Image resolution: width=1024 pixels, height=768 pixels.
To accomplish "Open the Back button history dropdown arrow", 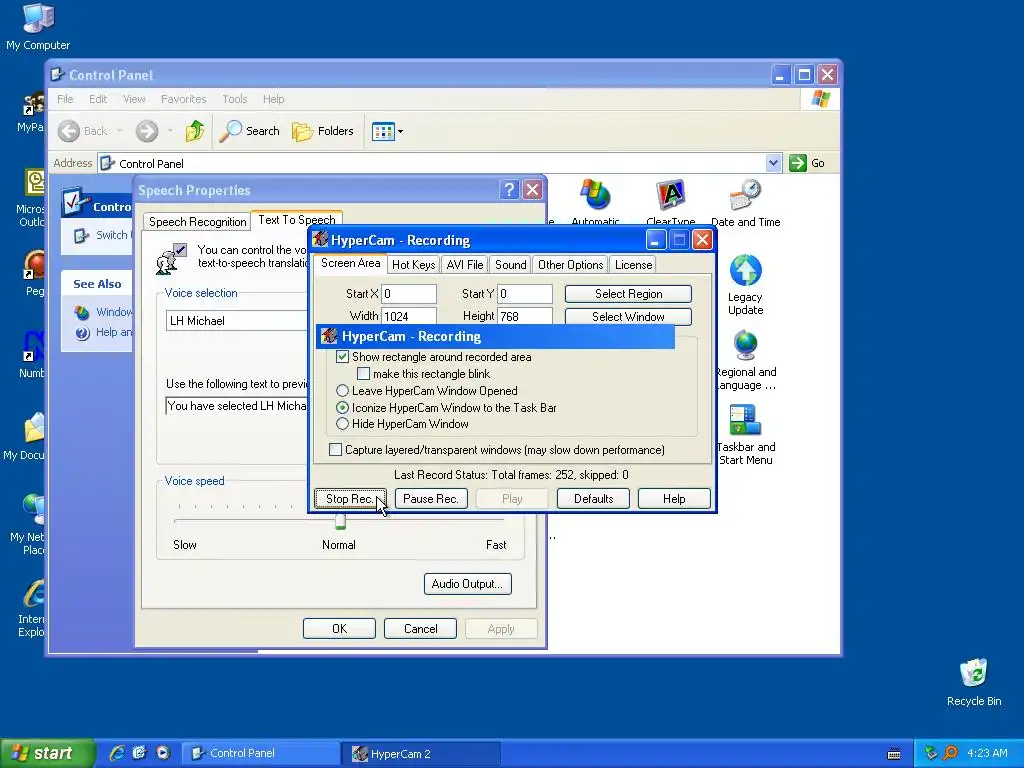I will pos(120,131).
